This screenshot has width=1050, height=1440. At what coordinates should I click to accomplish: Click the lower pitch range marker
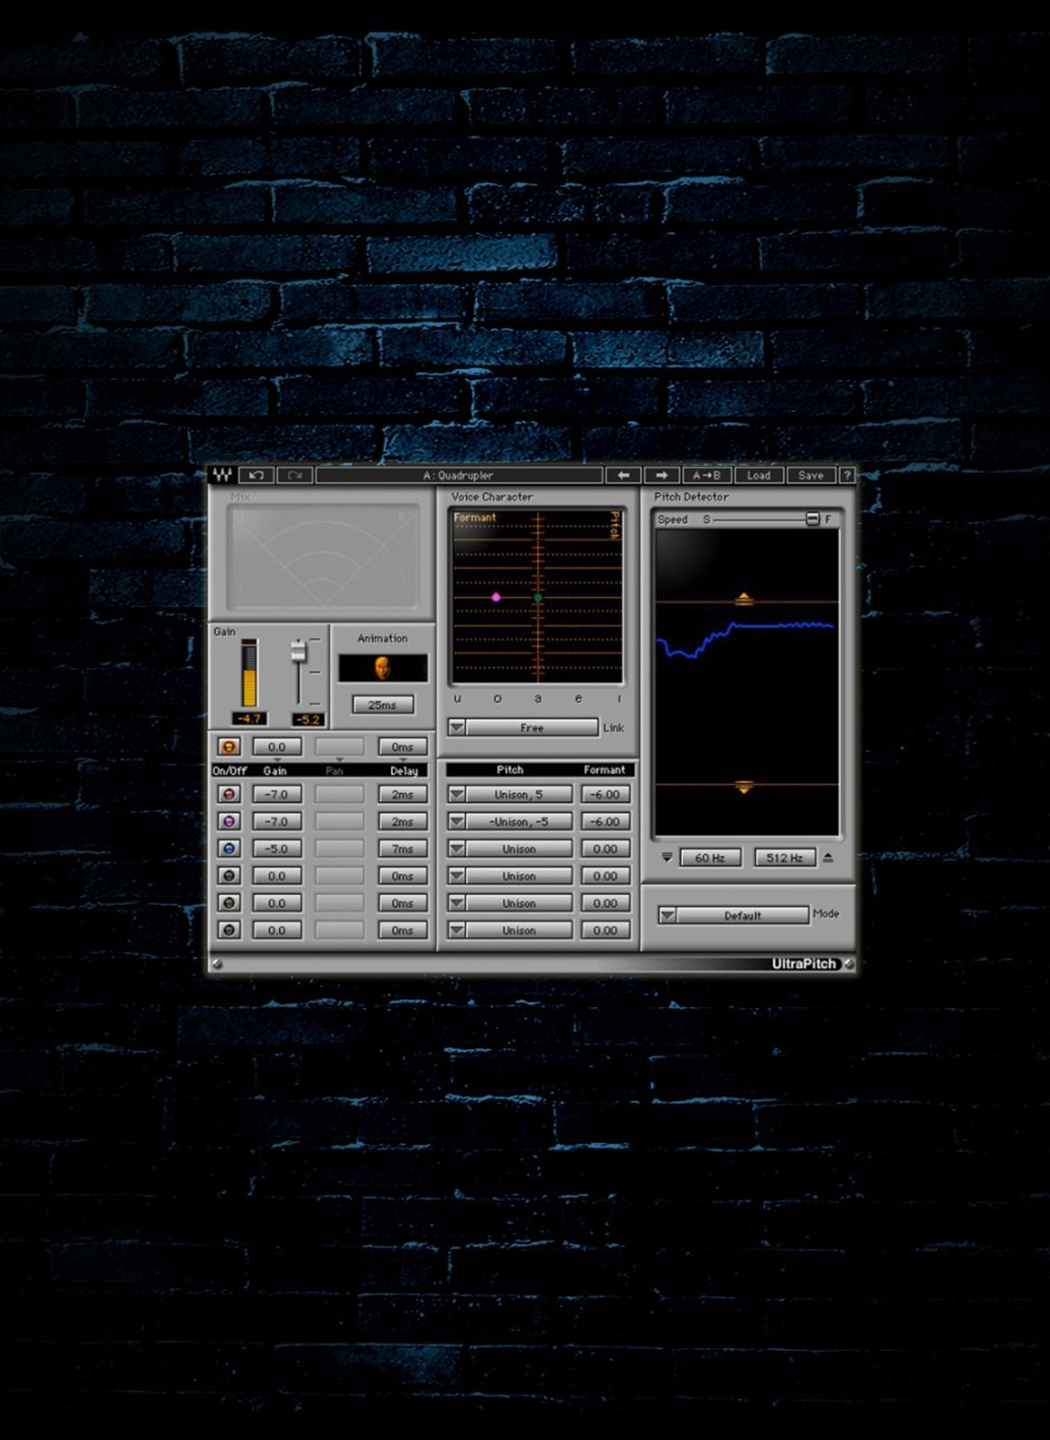pos(743,787)
